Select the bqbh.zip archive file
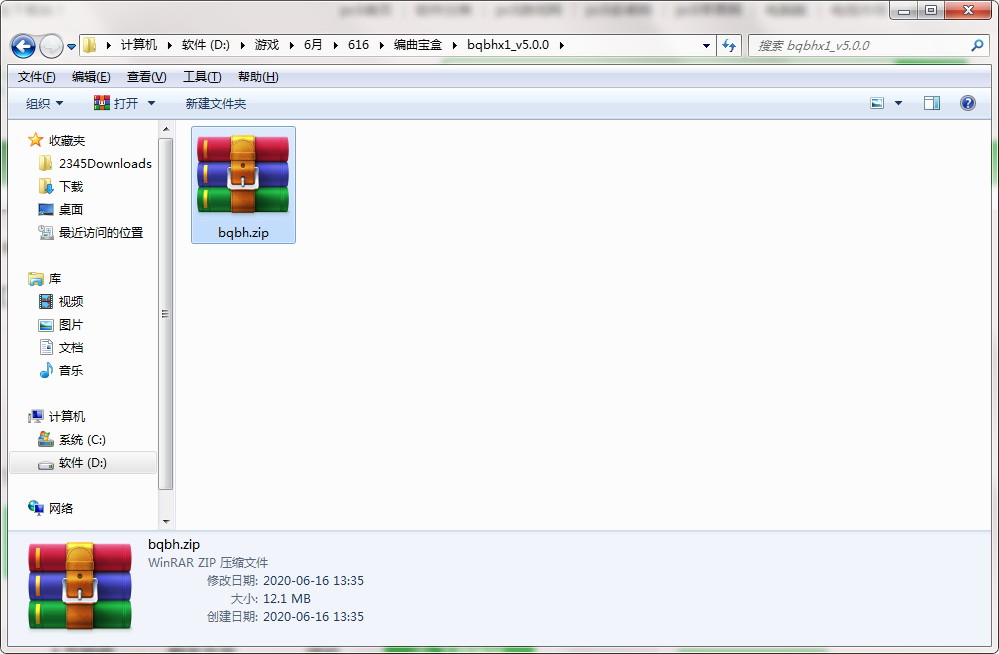 243,184
